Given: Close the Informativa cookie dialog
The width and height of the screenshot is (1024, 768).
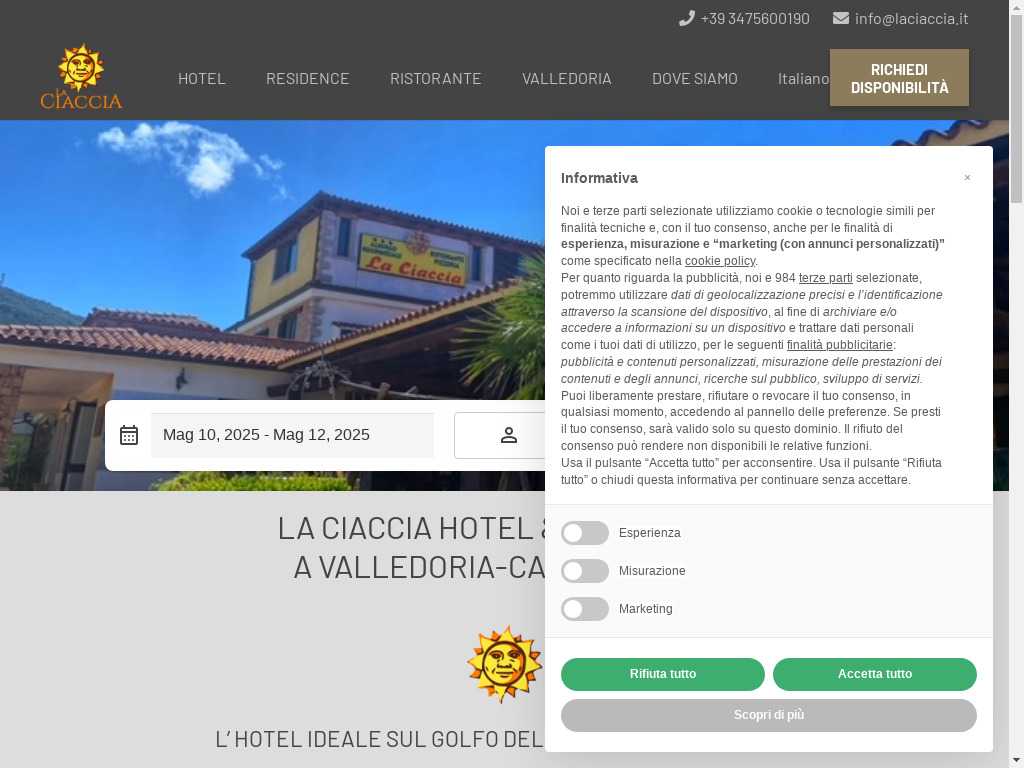Looking at the screenshot, I should click(967, 178).
